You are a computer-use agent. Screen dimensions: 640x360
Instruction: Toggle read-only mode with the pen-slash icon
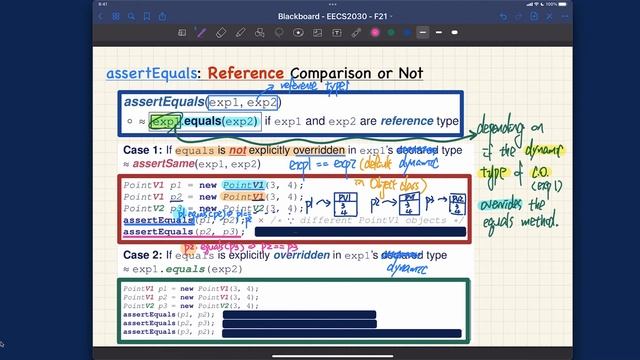click(549, 17)
